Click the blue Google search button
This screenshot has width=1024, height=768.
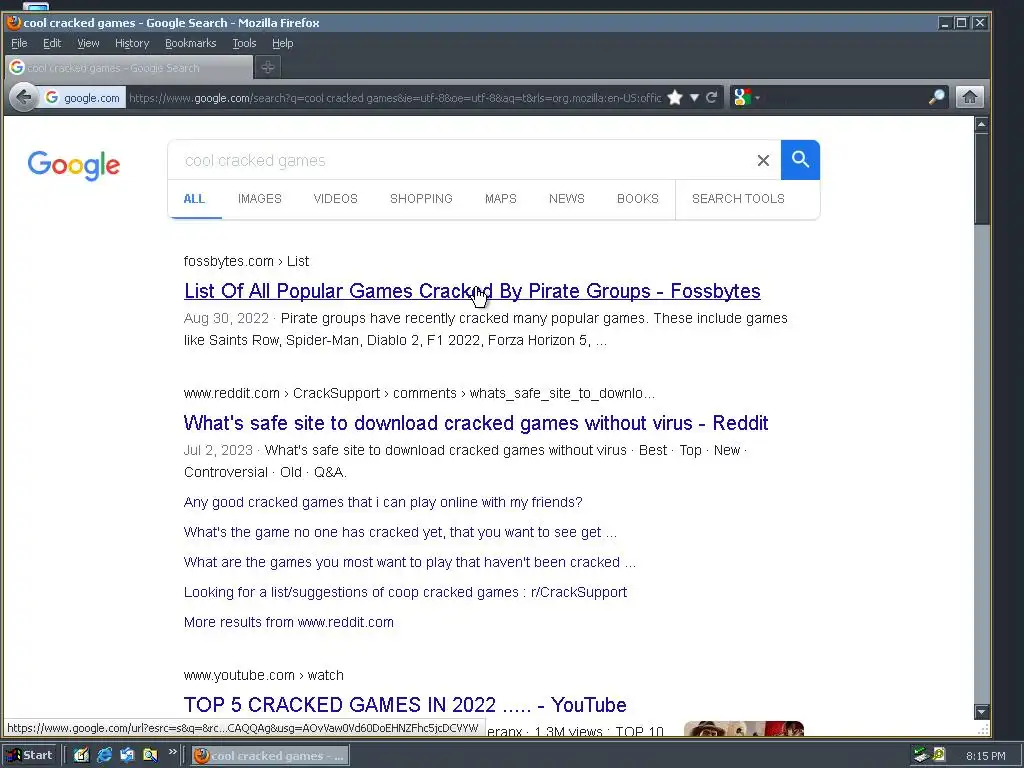[800, 160]
